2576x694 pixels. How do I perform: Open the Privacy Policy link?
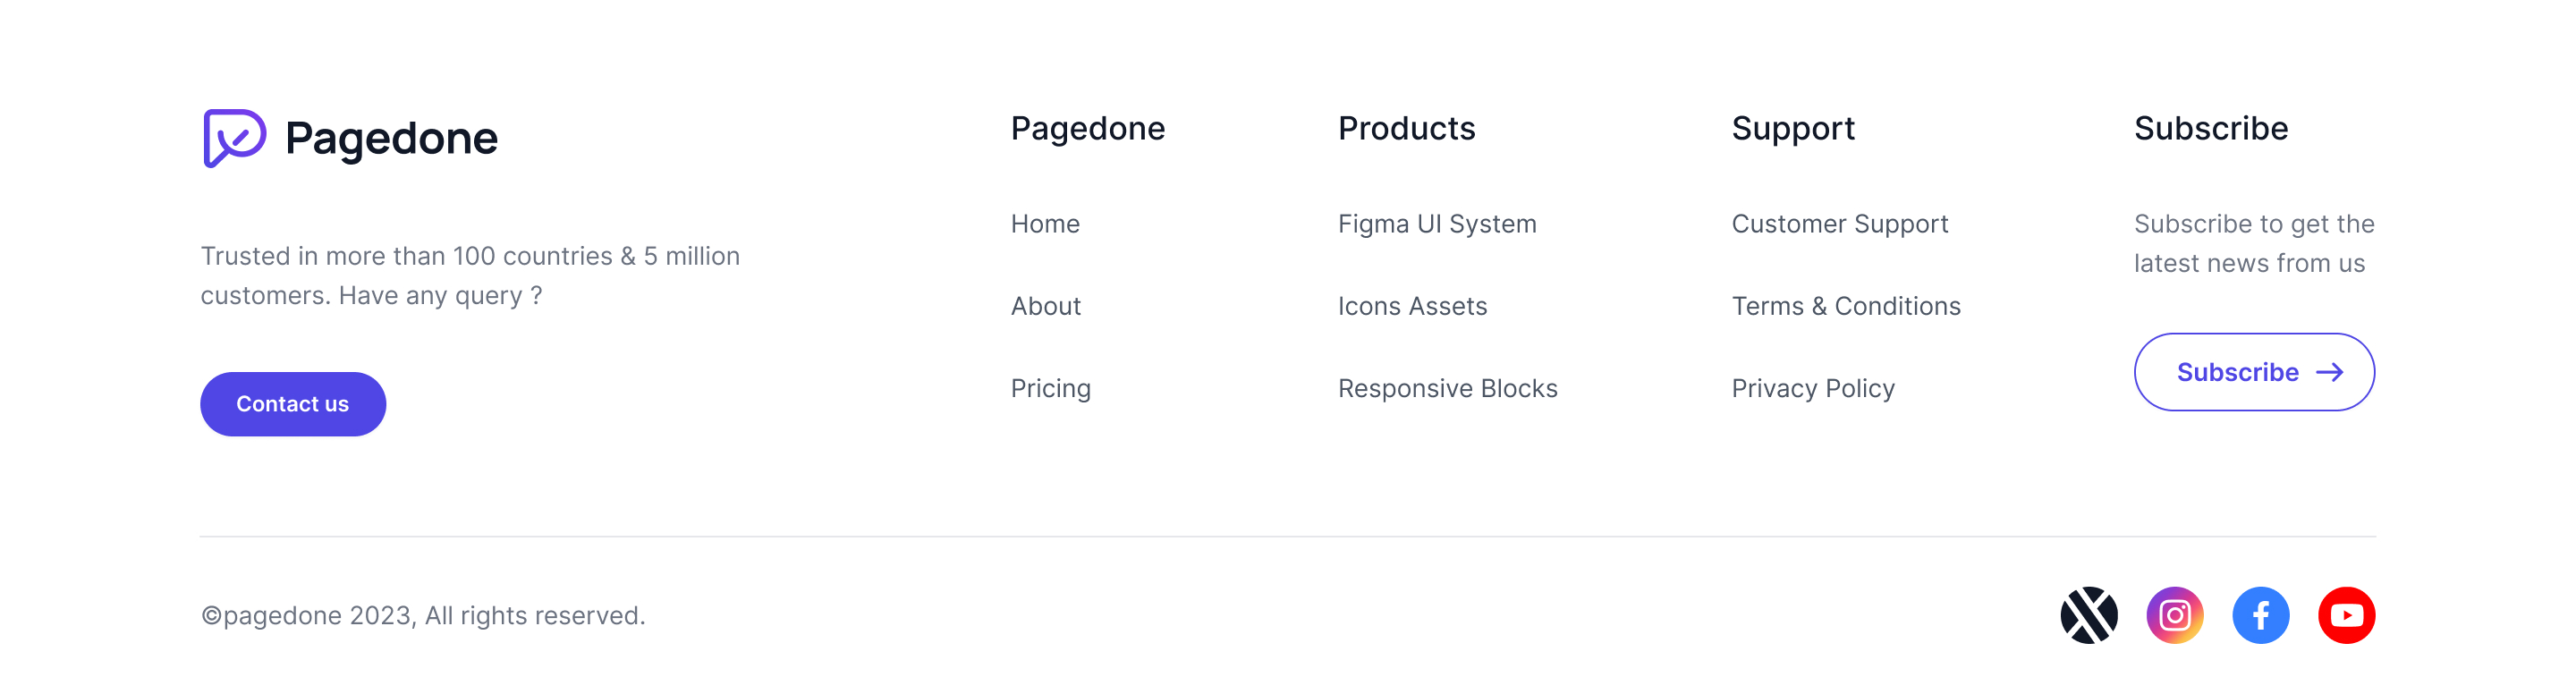click(x=1812, y=388)
